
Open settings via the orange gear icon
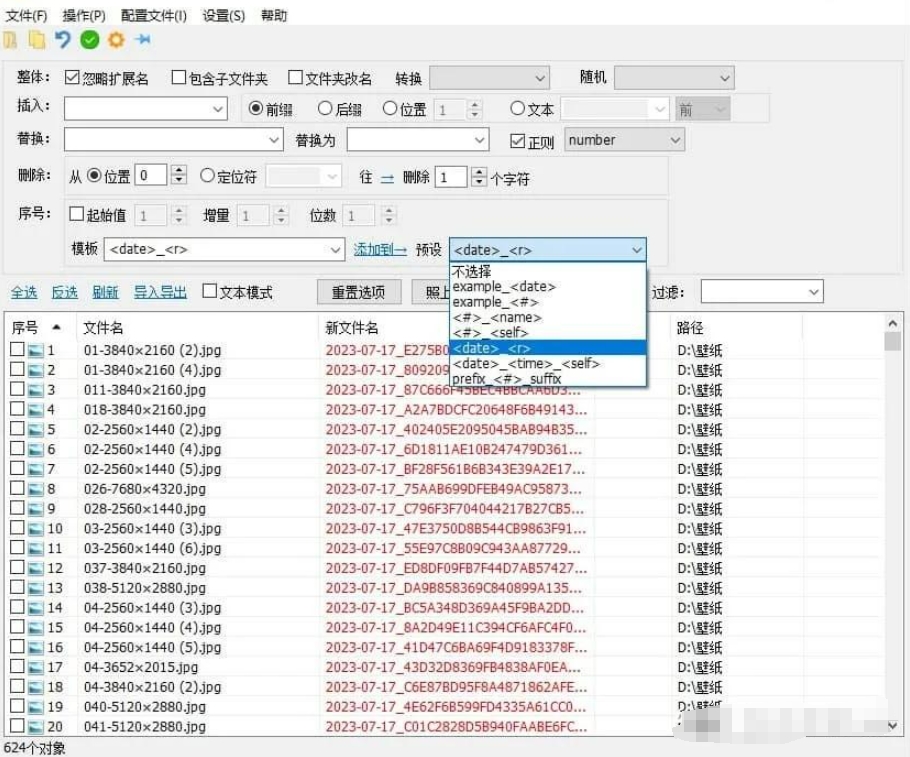tap(117, 39)
